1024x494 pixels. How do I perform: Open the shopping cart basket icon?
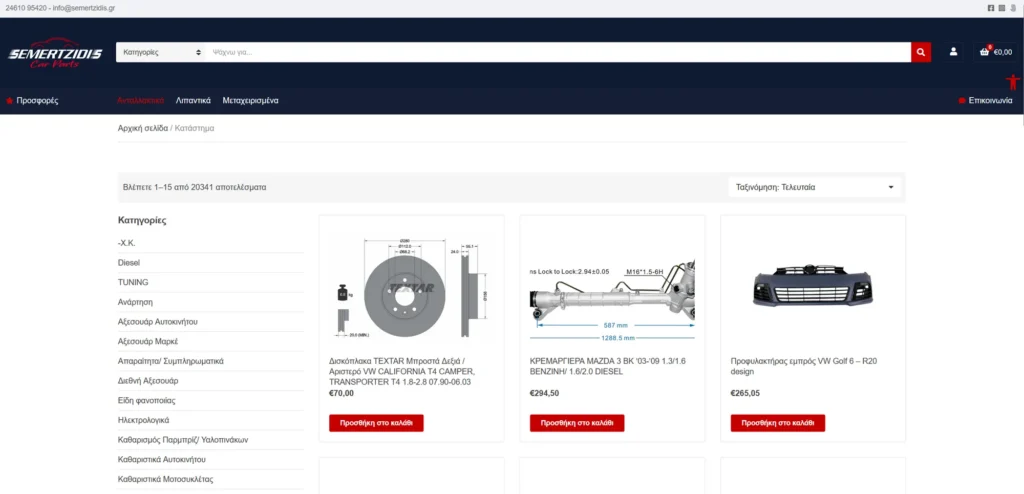(984, 52)
